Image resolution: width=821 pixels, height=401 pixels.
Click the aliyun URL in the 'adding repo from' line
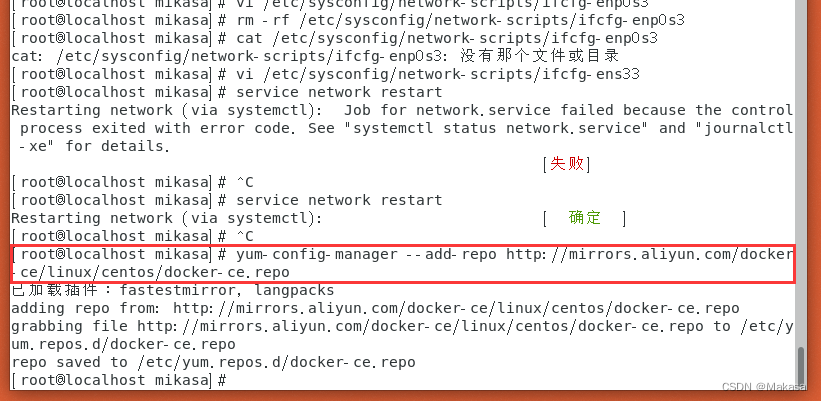(456, 308)
